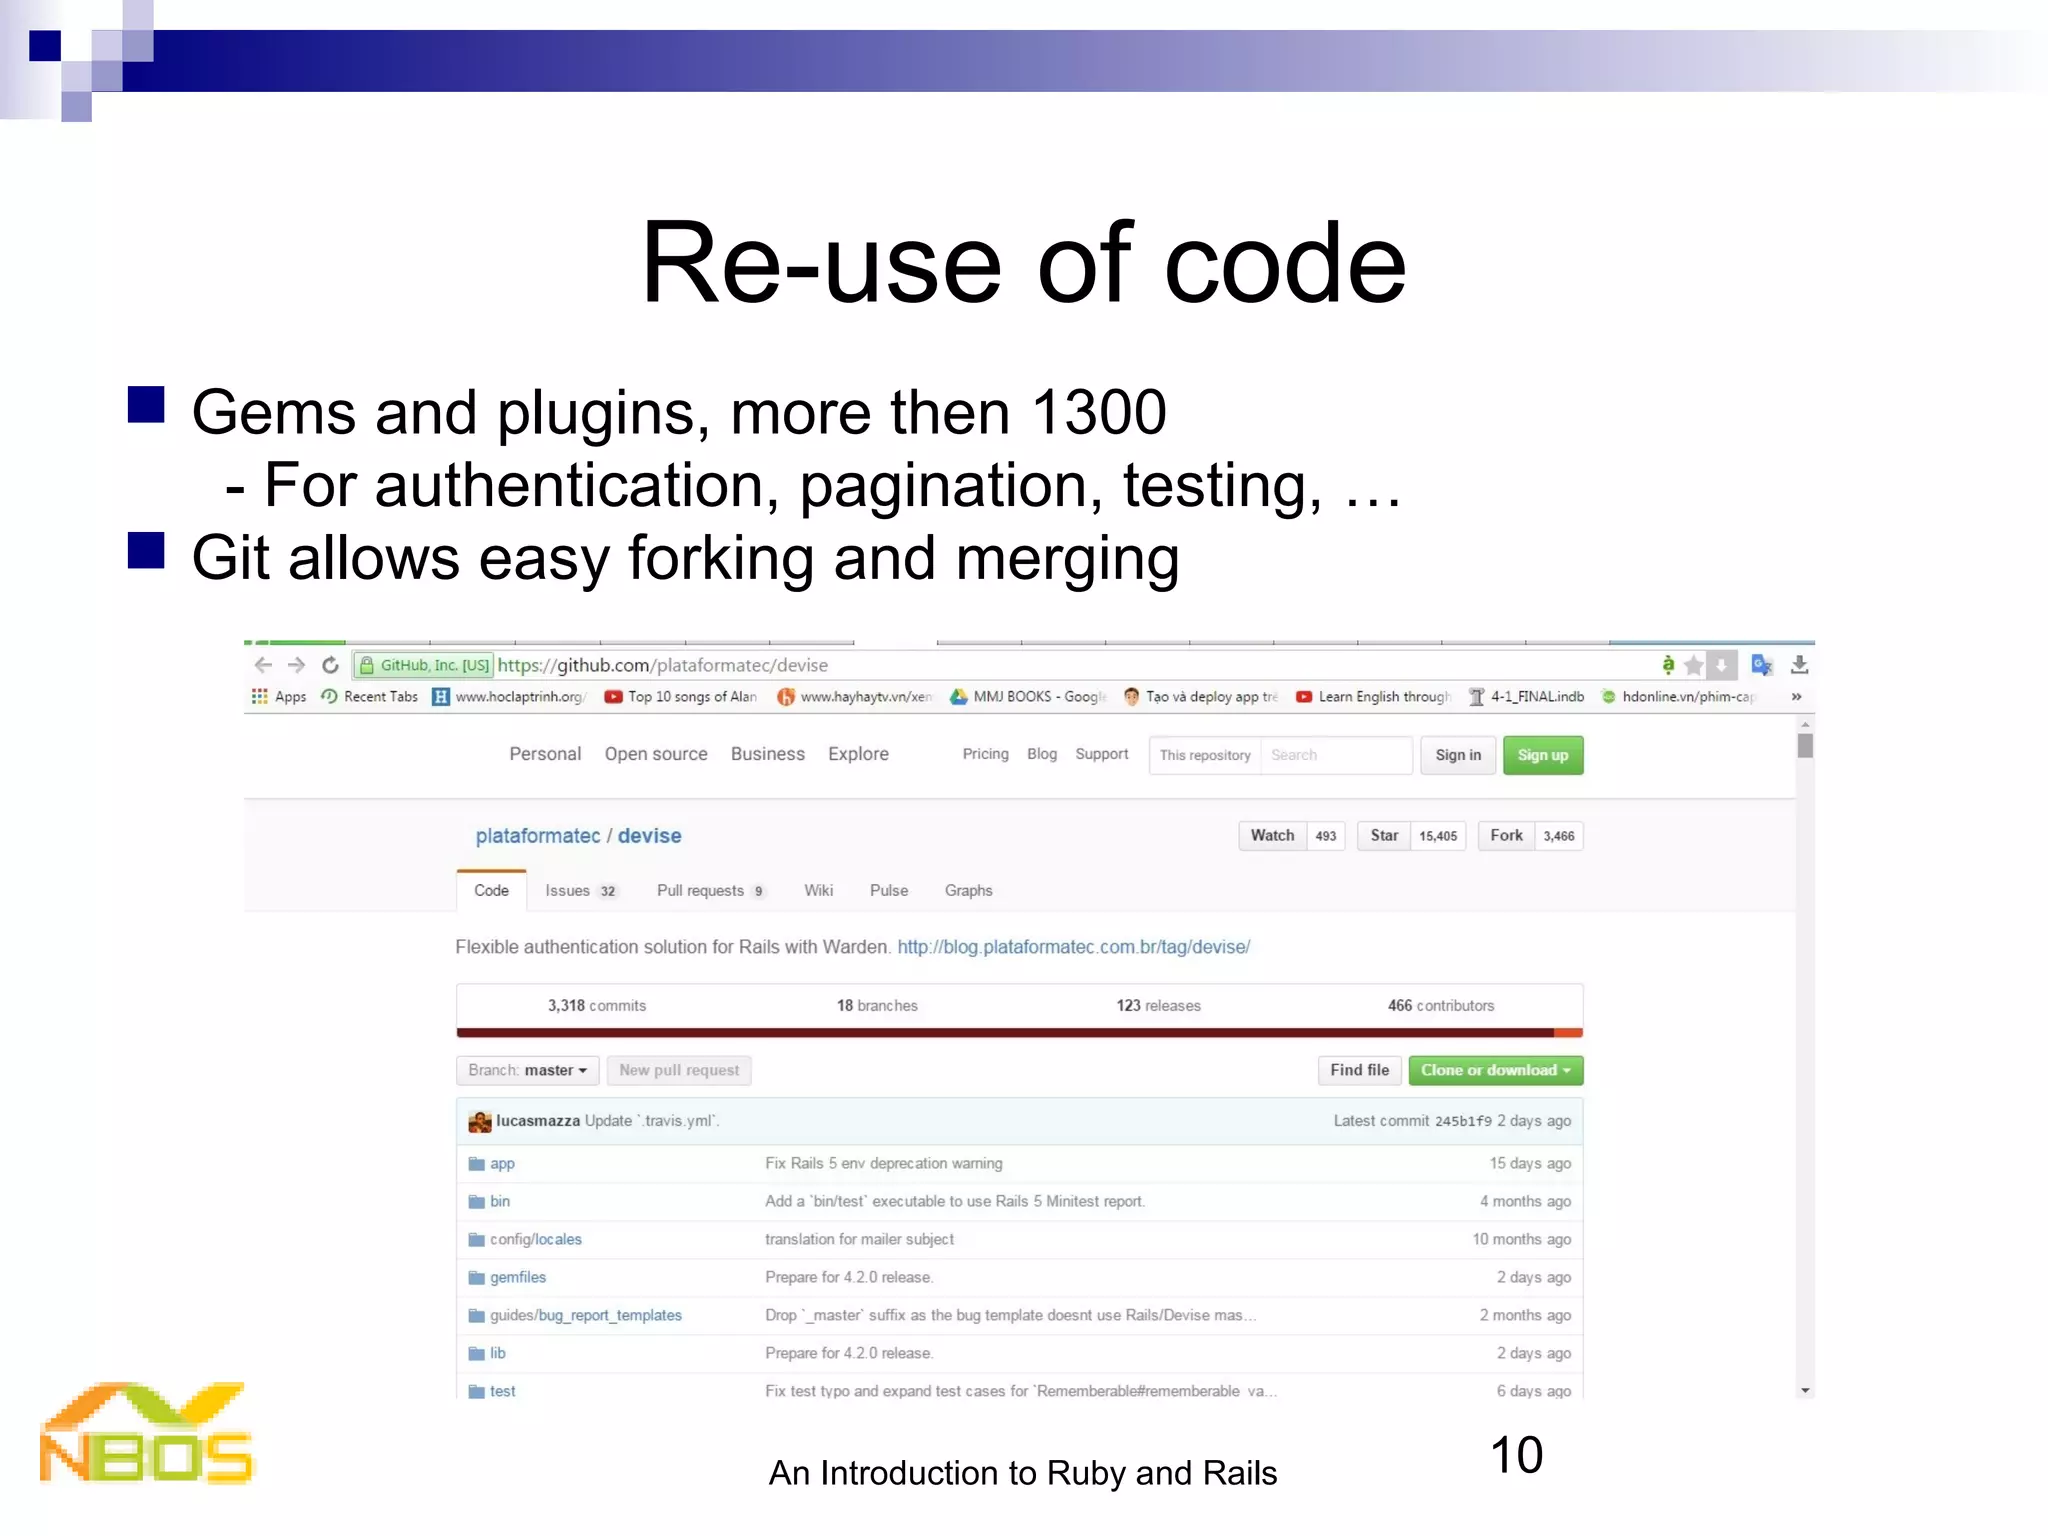The width and height of the screenshot is (2048, 1536).
Task: Open the guides/bug_report_templates folder
Action: (585, 1316)
